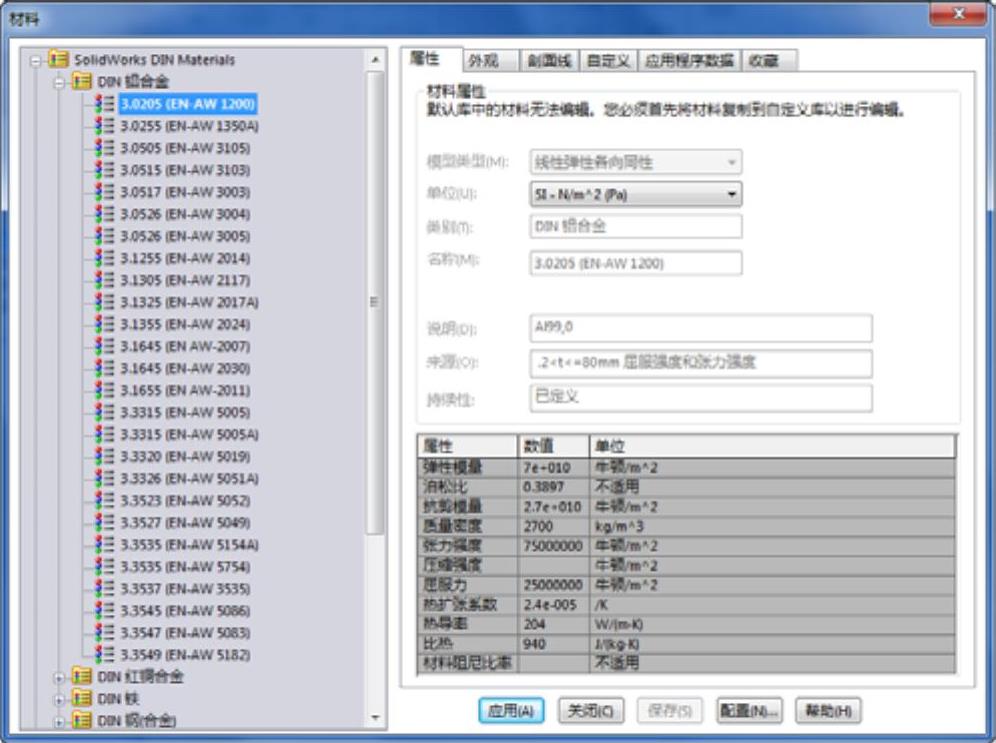Click material icon beside 3.0526 (EN-AW 3005)
Viewport: 996px width, 743px height.
(105, 236)
